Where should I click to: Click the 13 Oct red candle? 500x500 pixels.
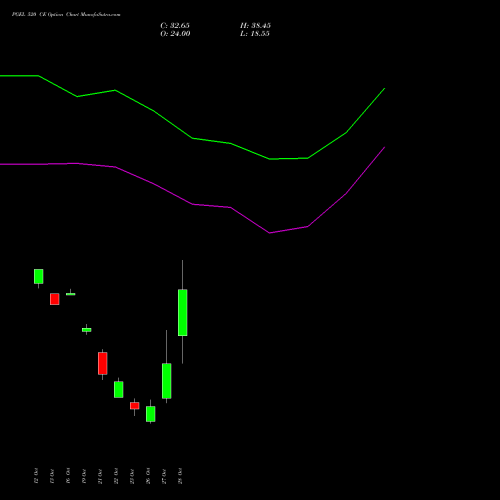coord(54,299)
